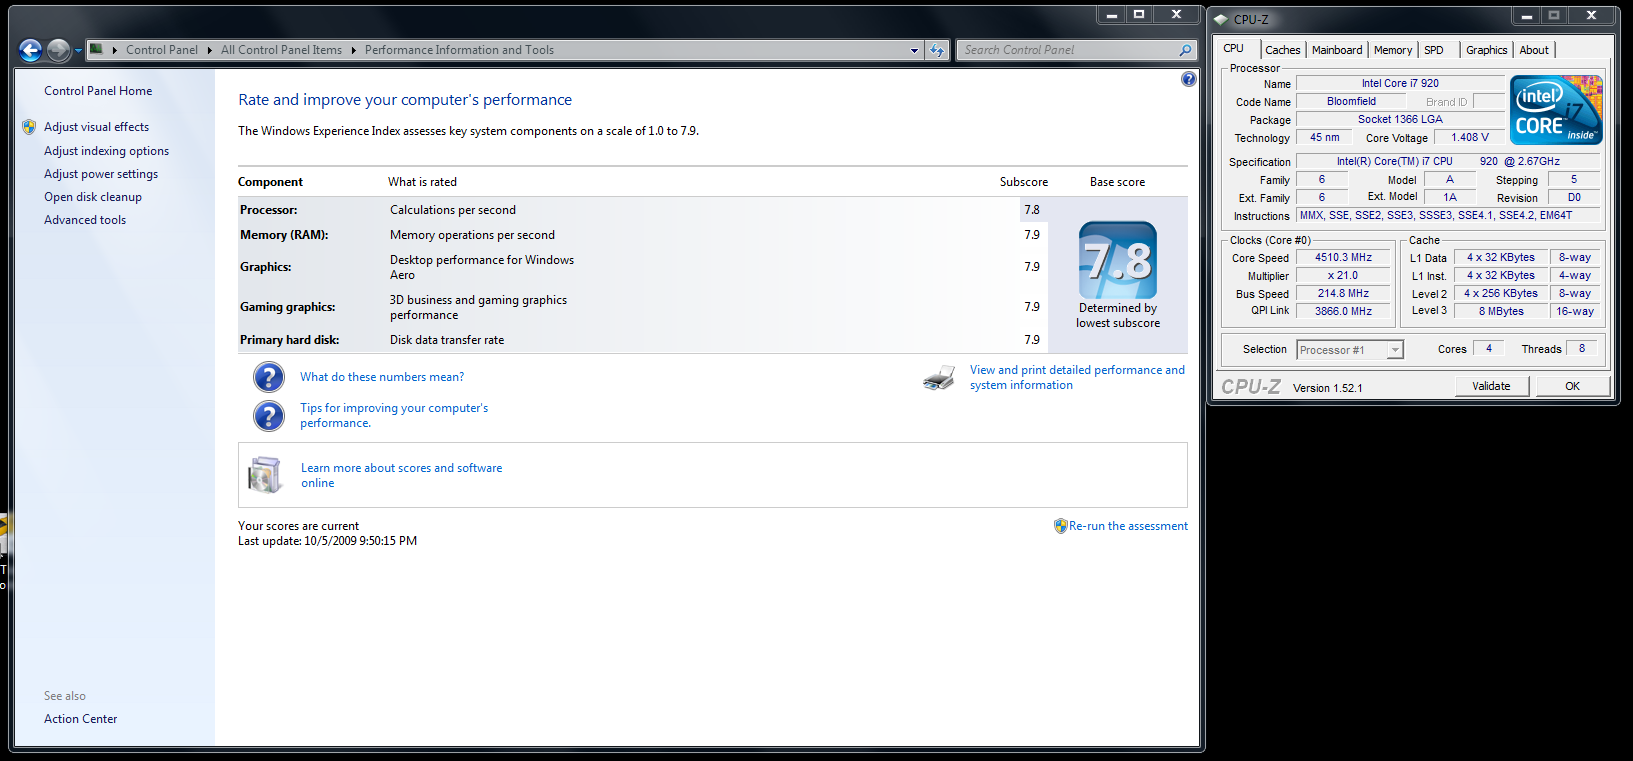This screenshot has height=761, width=1633.
Task: Click the 7.8 base score badge
Action: point(1117,260)
